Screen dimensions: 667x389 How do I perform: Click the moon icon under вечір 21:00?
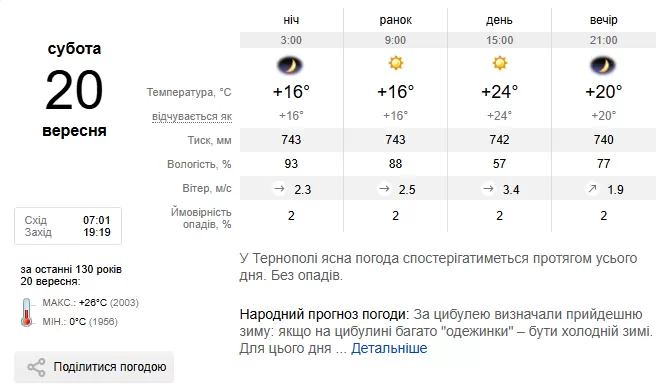[603, 65]
